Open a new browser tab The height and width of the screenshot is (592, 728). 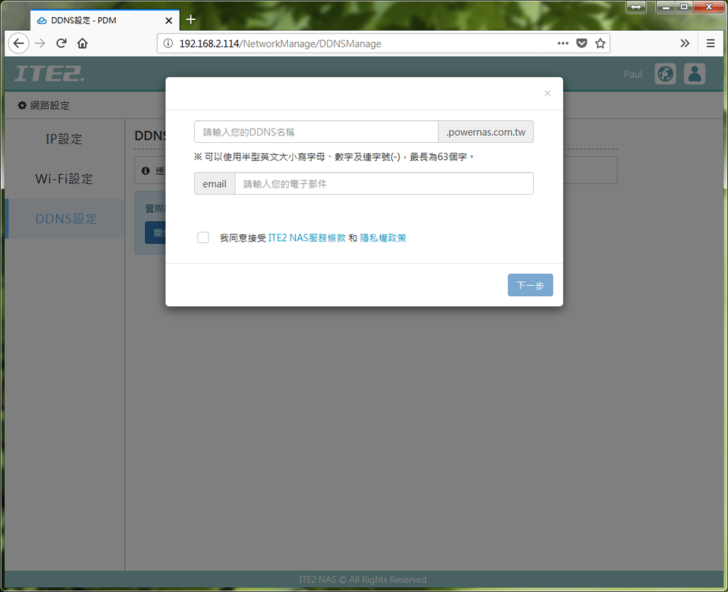click(x=191, y=19)
